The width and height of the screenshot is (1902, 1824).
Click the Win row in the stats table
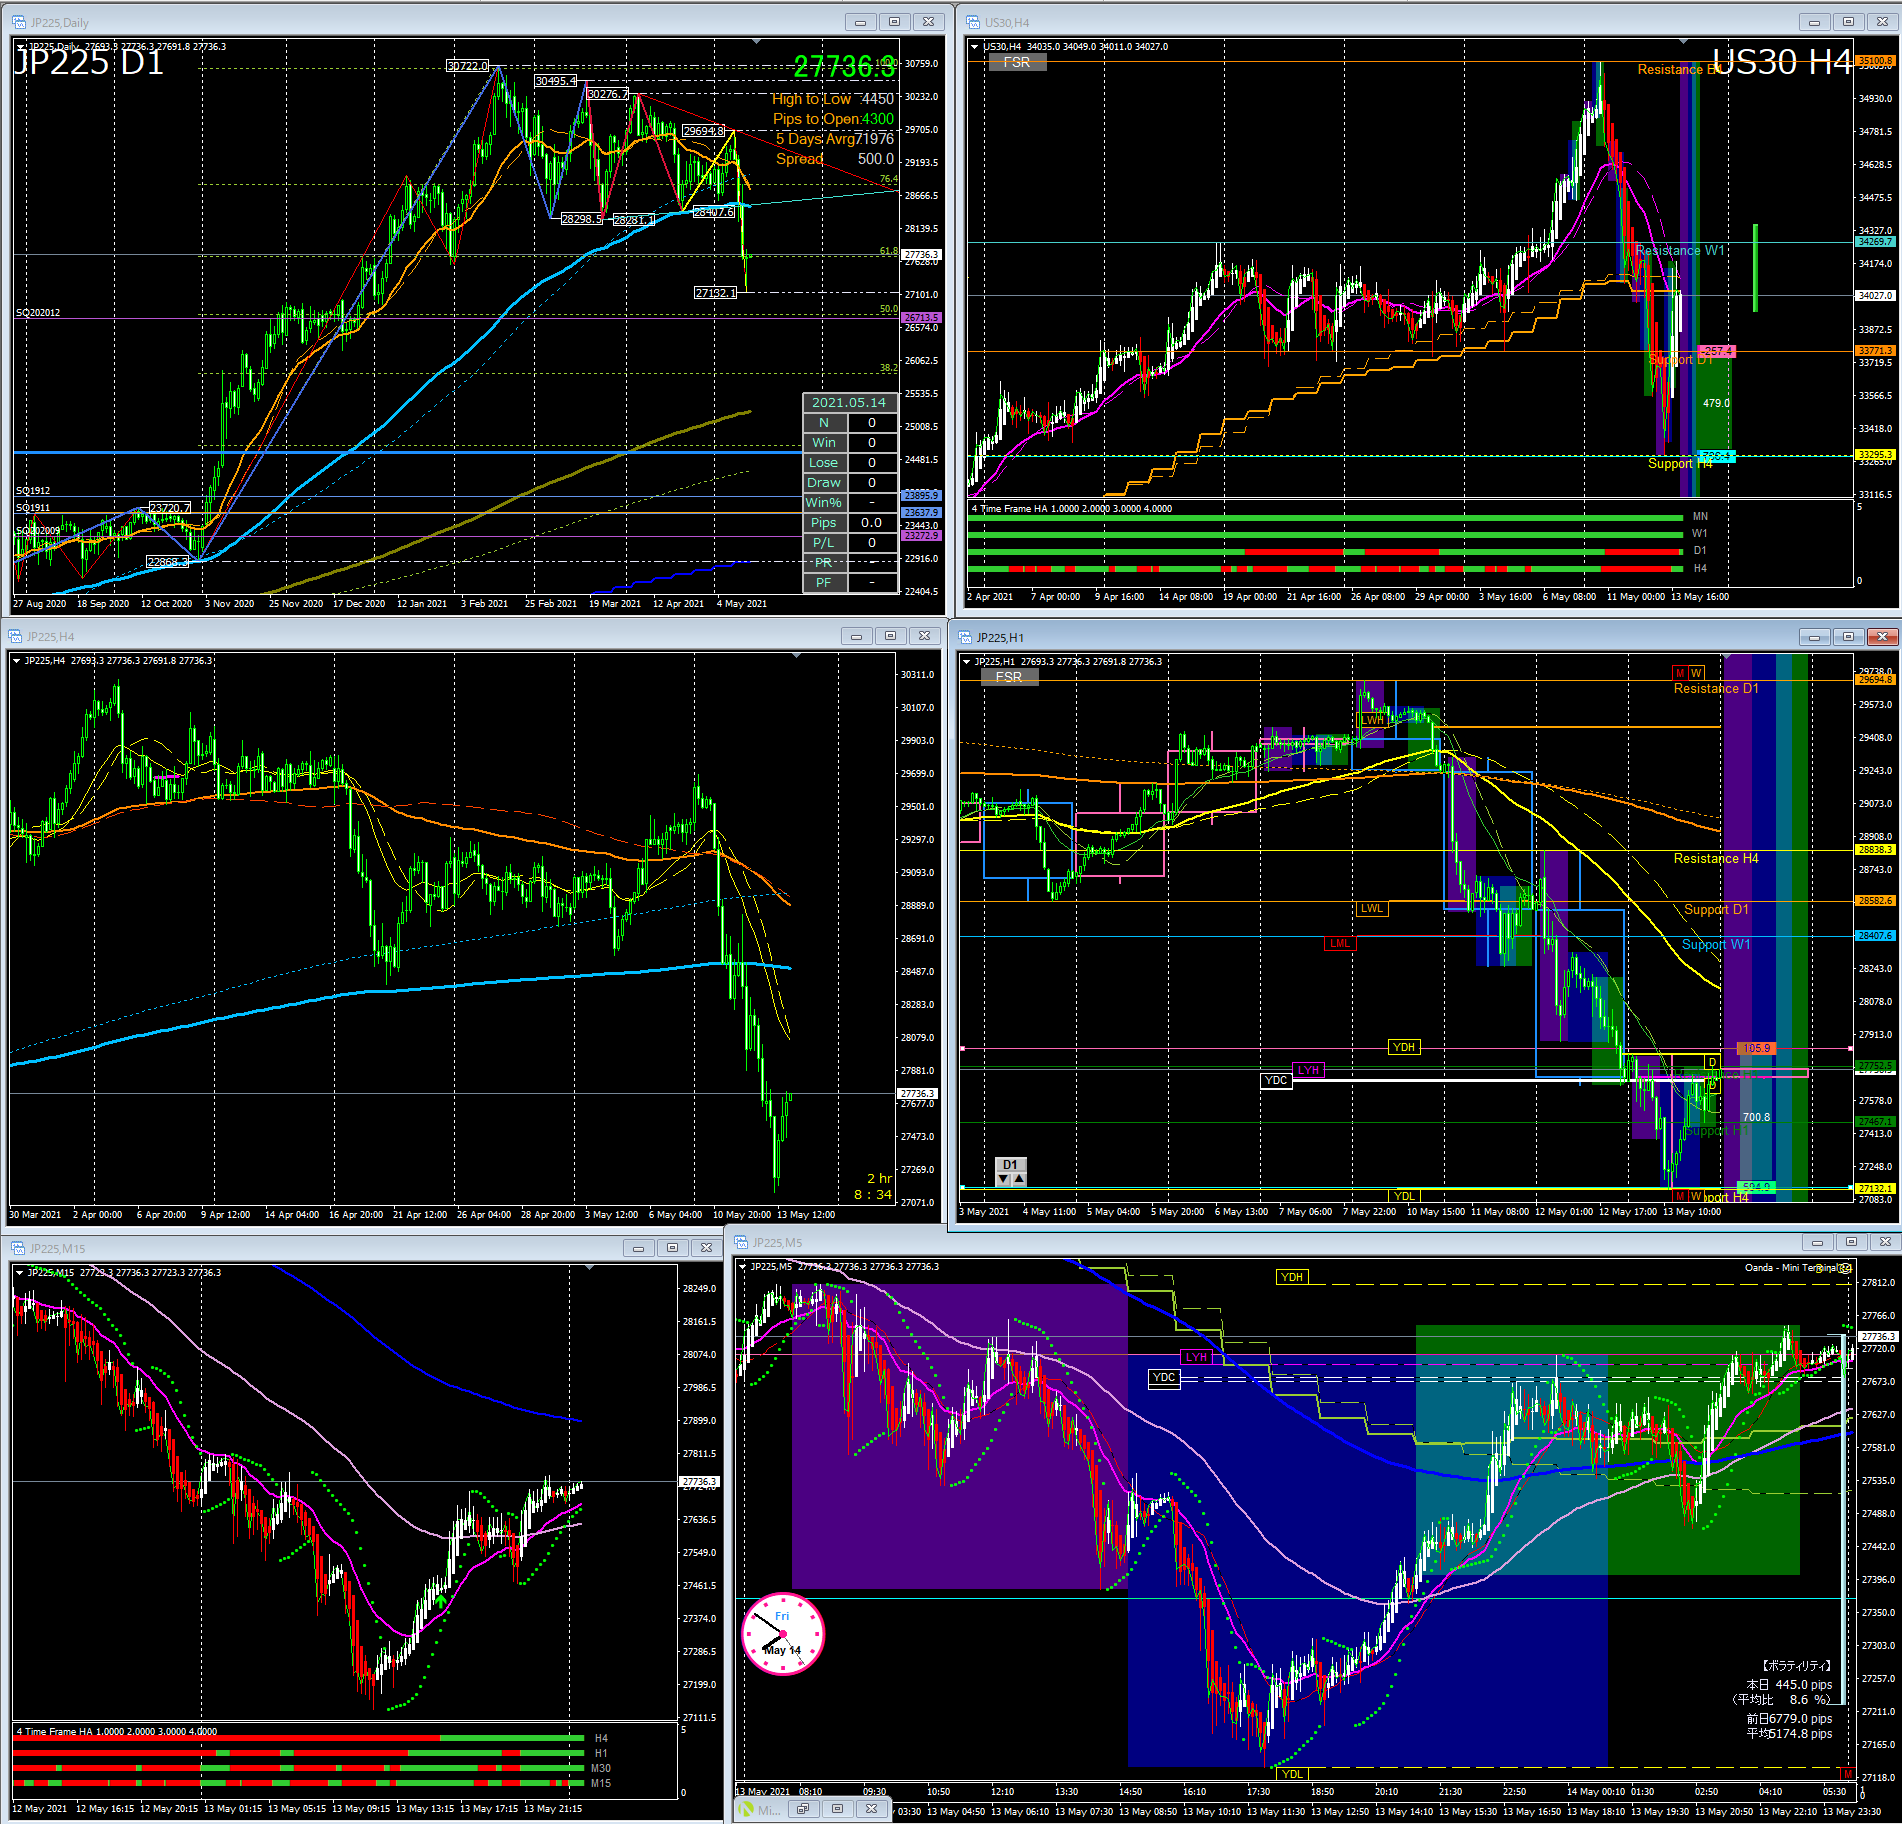[849, 442]
